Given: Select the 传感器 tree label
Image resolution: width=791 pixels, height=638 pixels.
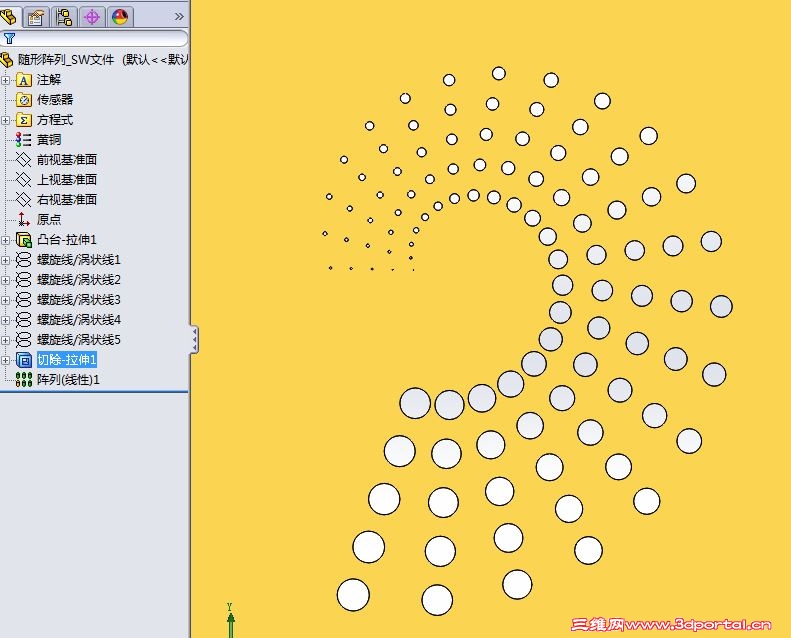Looking at the screenshot, I should (x=55, y=100).
